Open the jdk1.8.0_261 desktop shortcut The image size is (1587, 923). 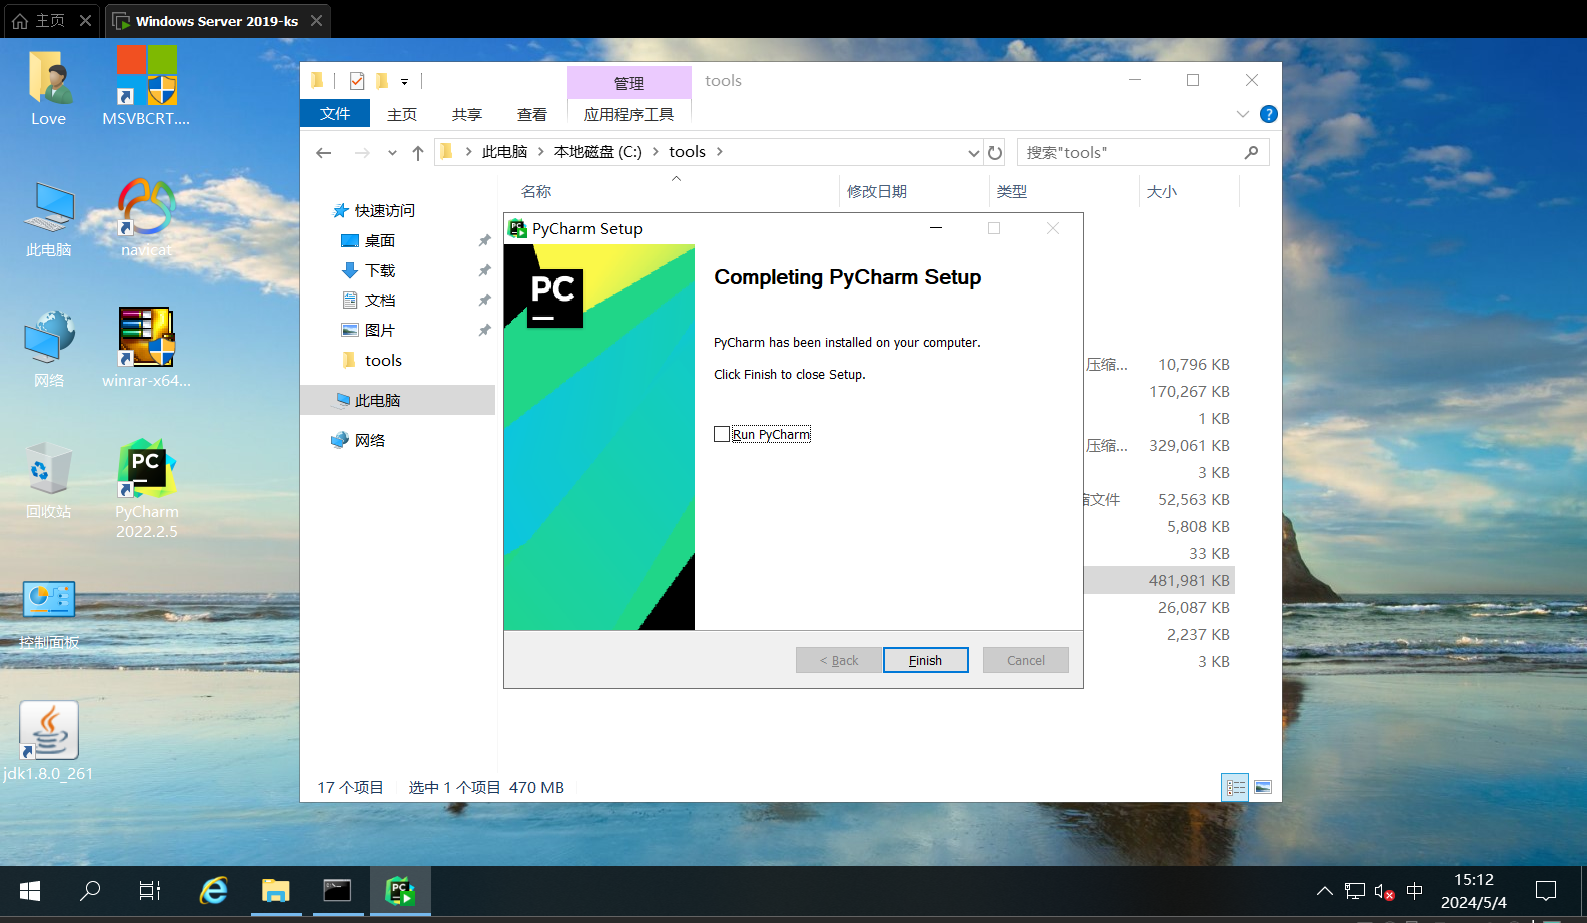point(48,742)
